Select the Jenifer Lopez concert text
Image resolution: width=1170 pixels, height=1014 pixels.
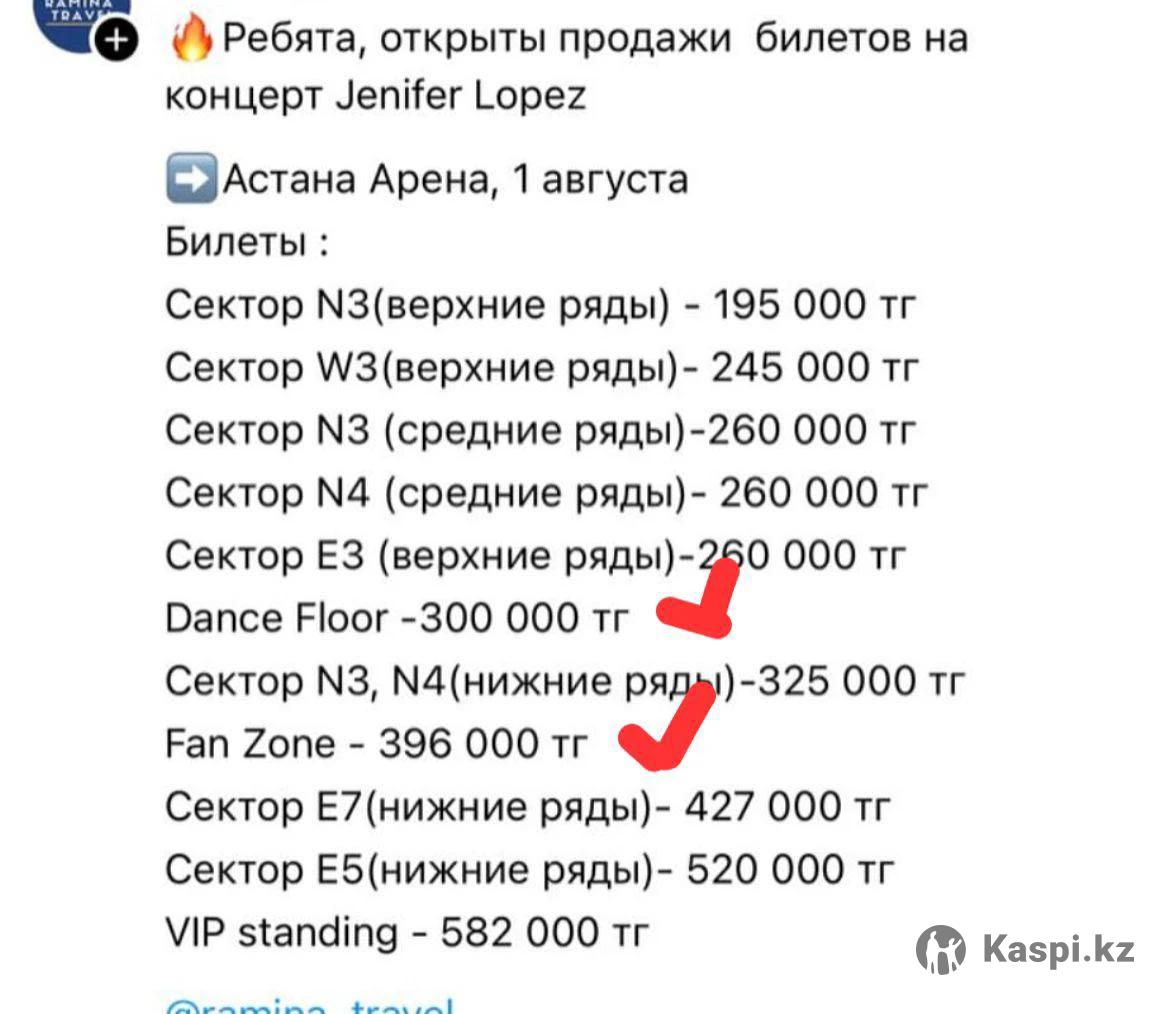(x=375, y=96)
